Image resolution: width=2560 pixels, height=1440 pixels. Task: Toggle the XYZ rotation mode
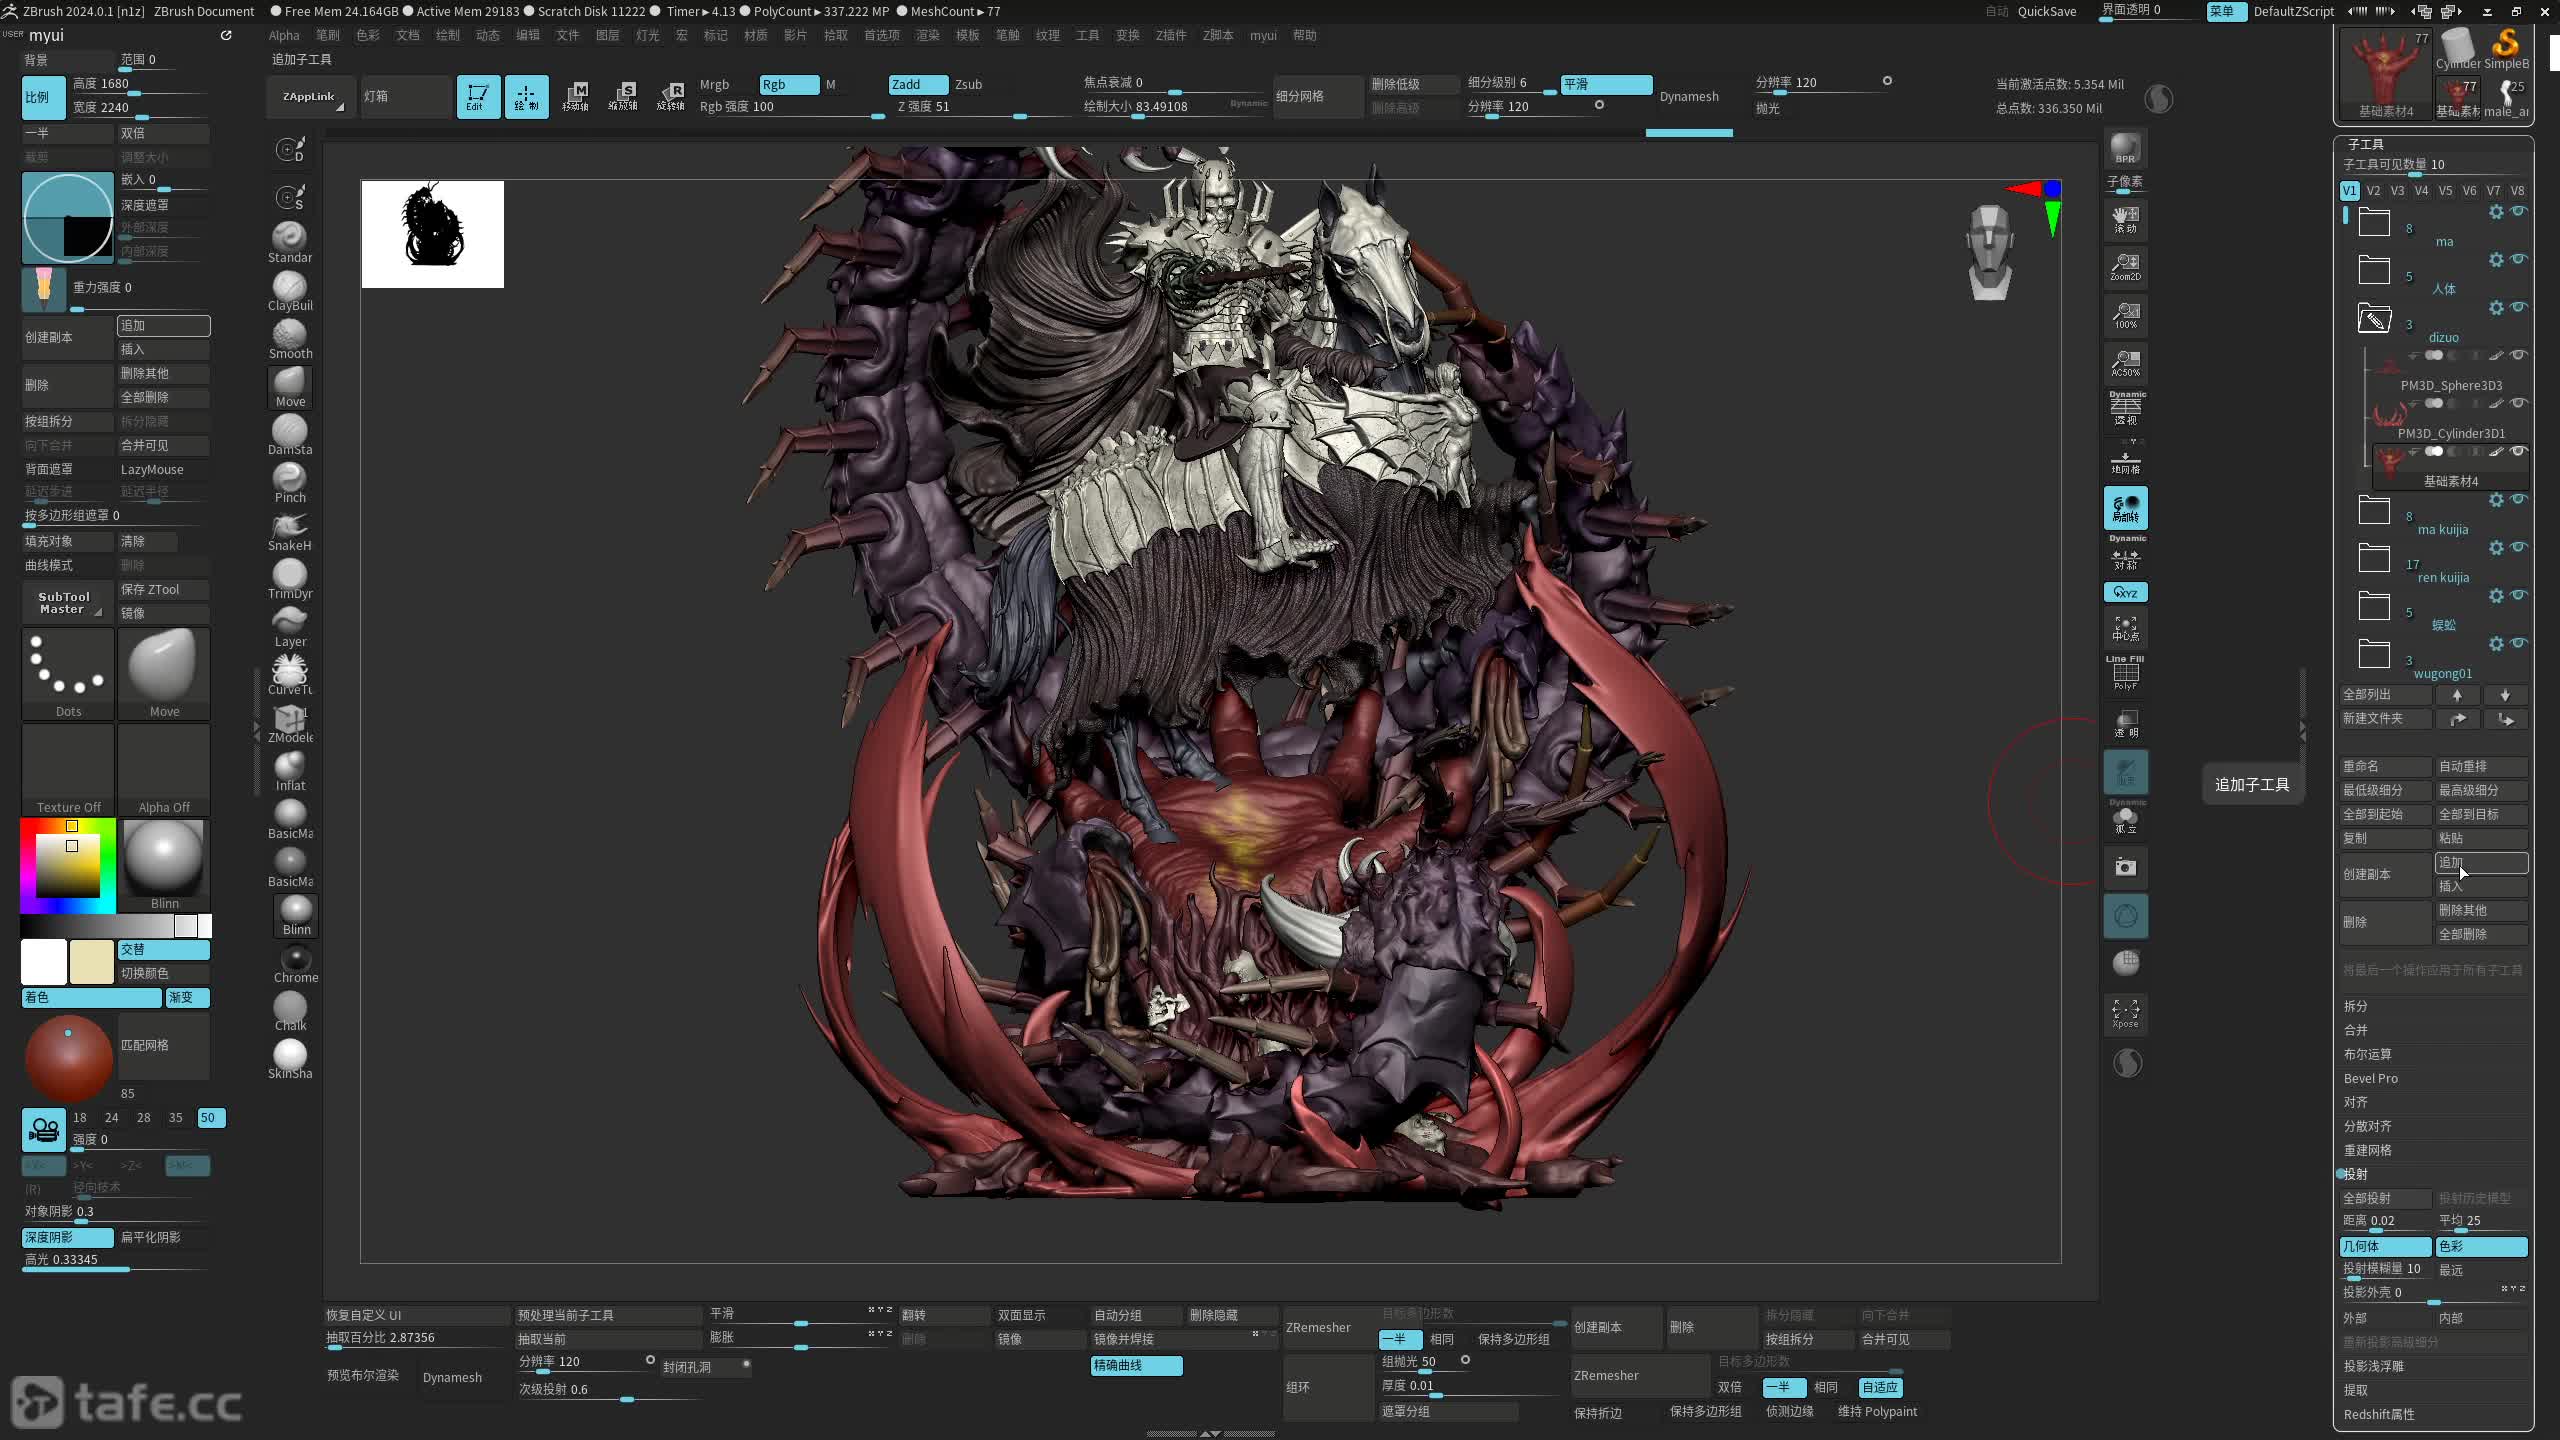click(x=2125, y=593)
